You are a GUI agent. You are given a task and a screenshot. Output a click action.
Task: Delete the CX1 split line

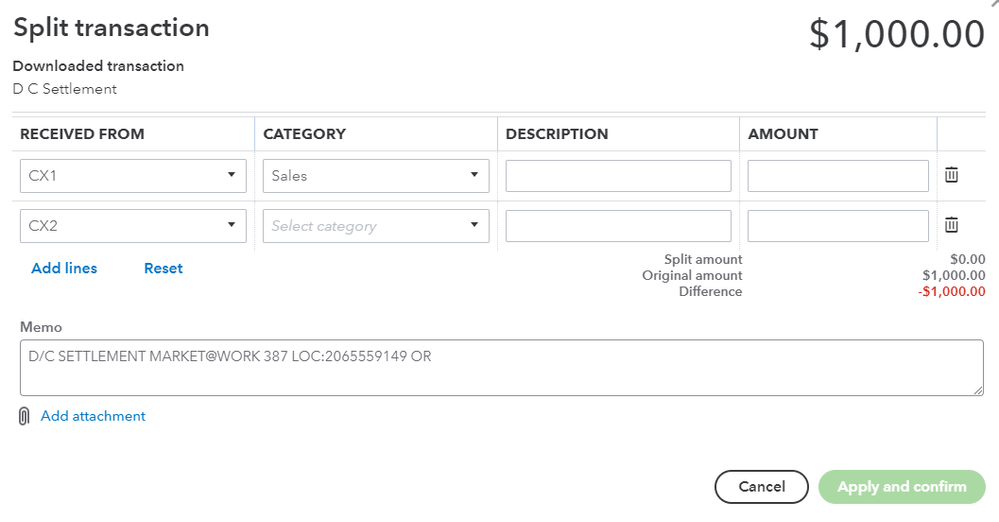951,176
